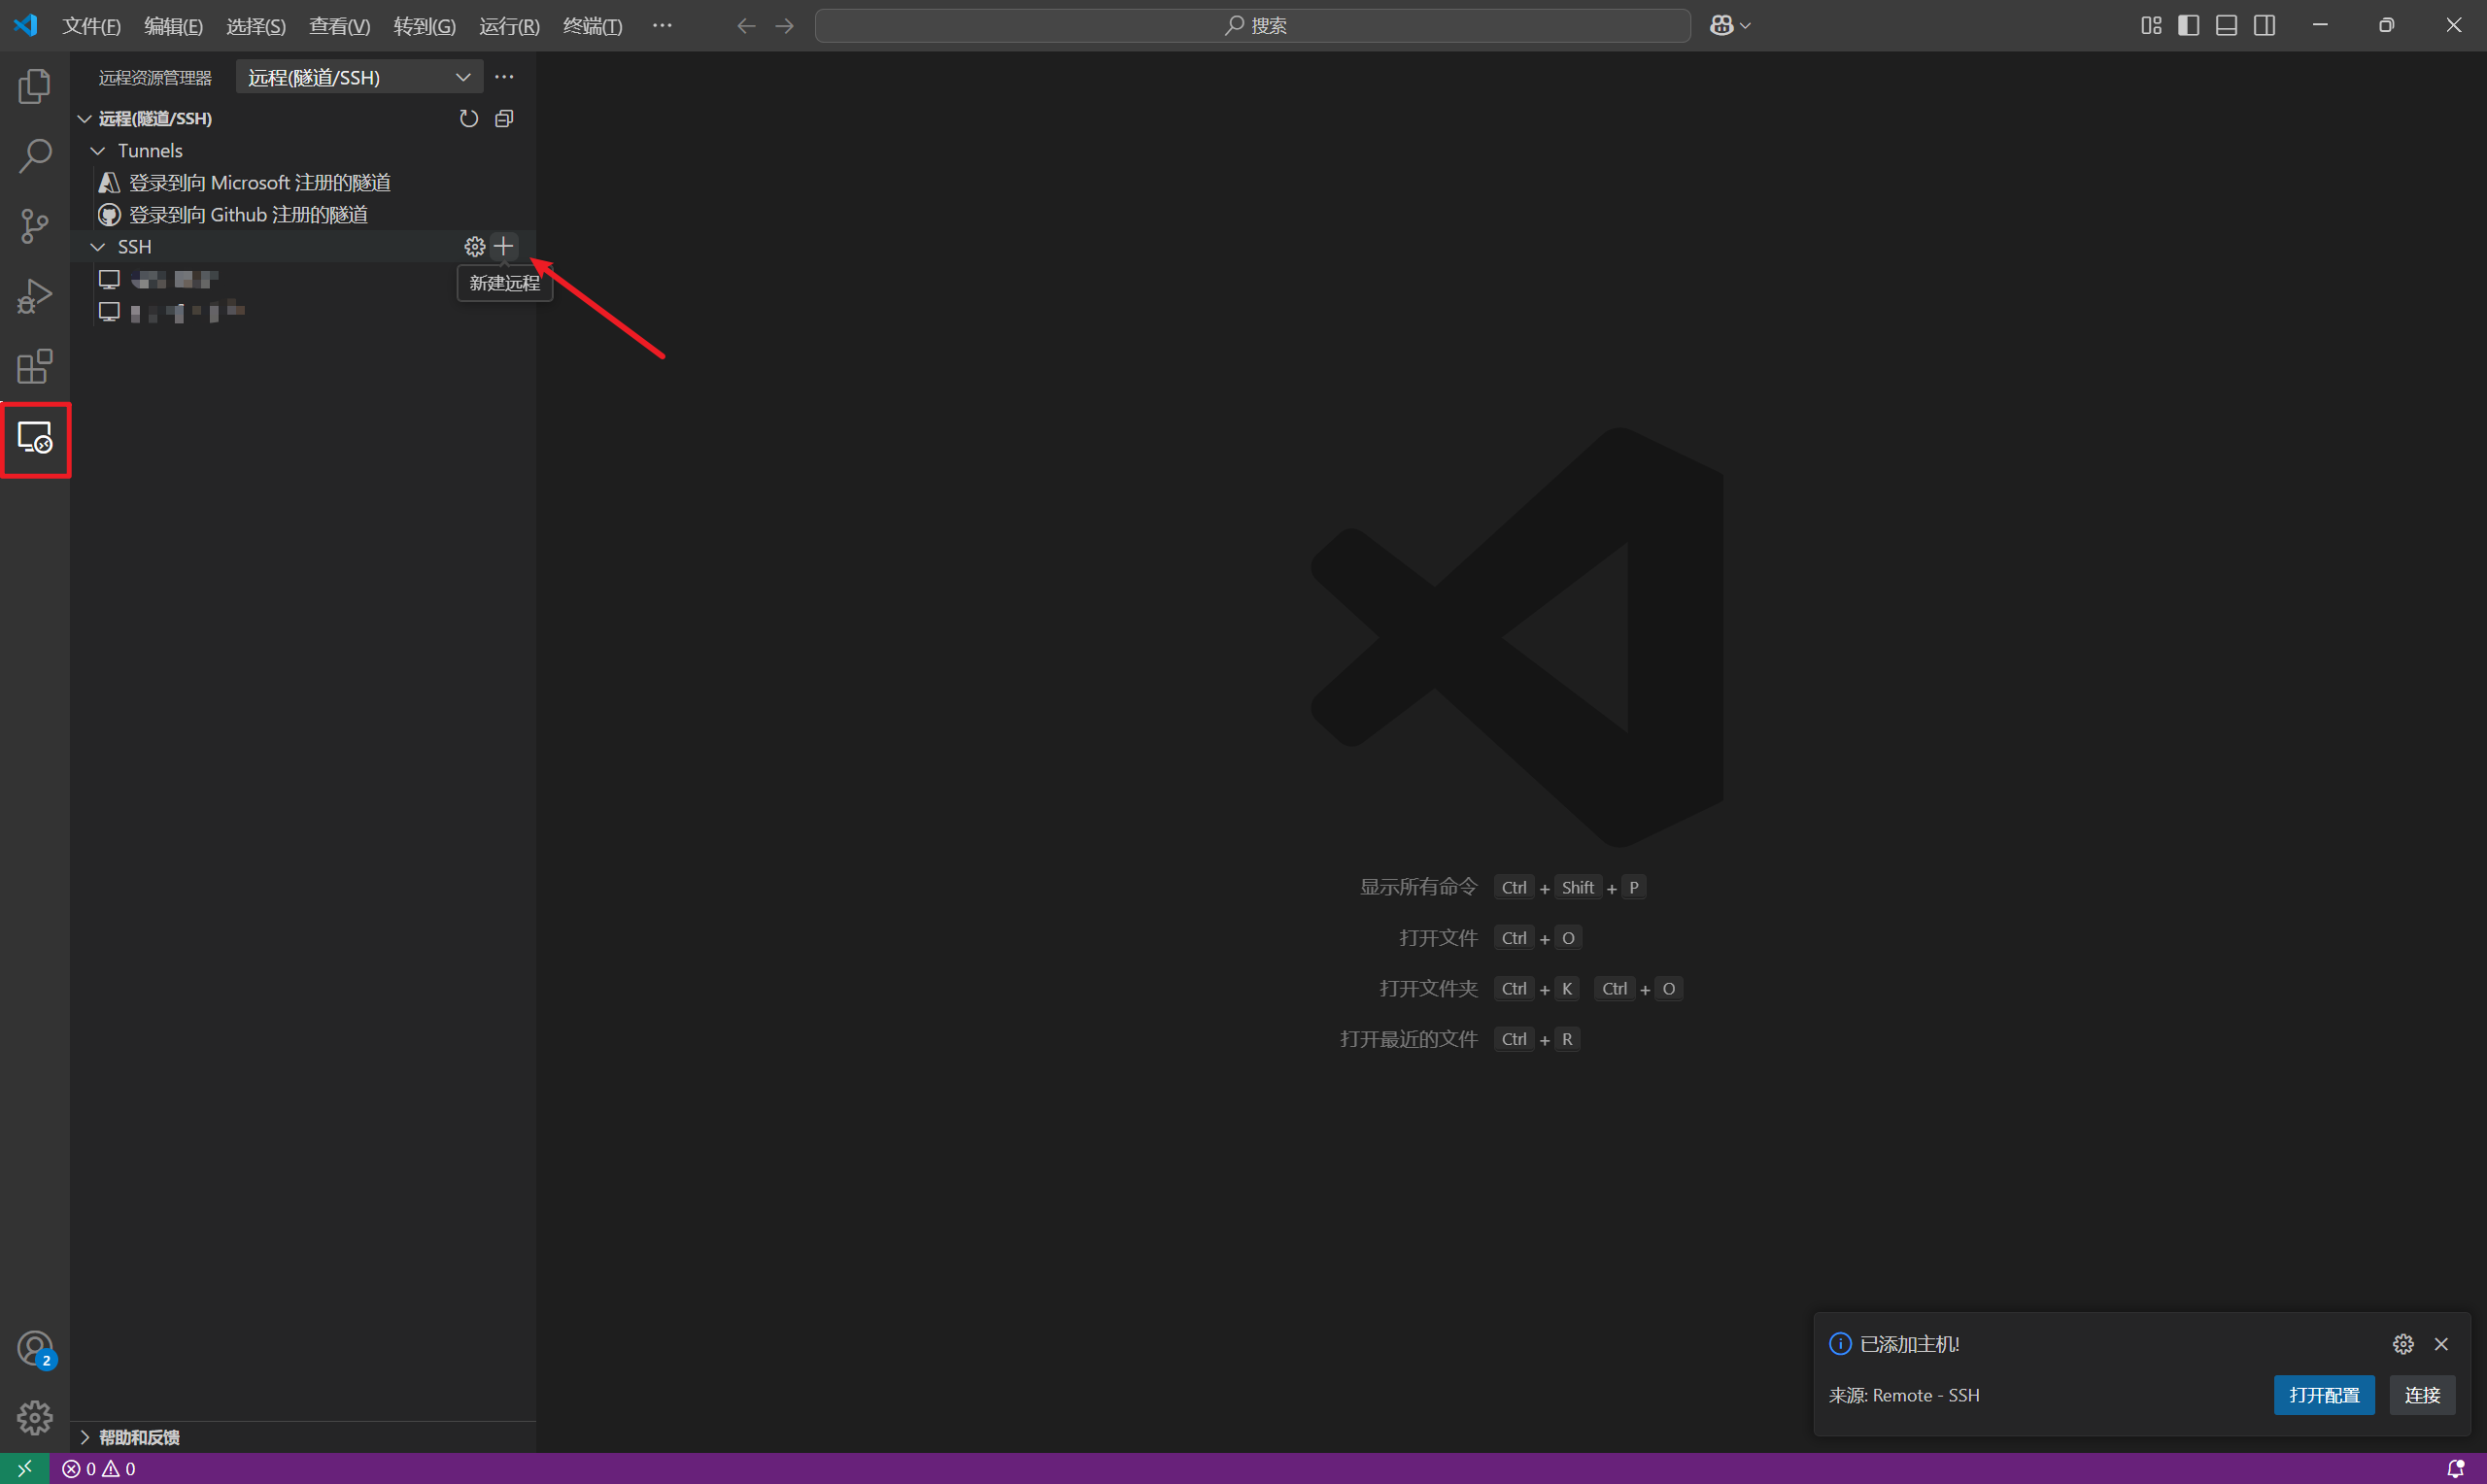2487x1484 pixels.
Task: Open notifications bell in status bar
Action: point(2455,1468)
